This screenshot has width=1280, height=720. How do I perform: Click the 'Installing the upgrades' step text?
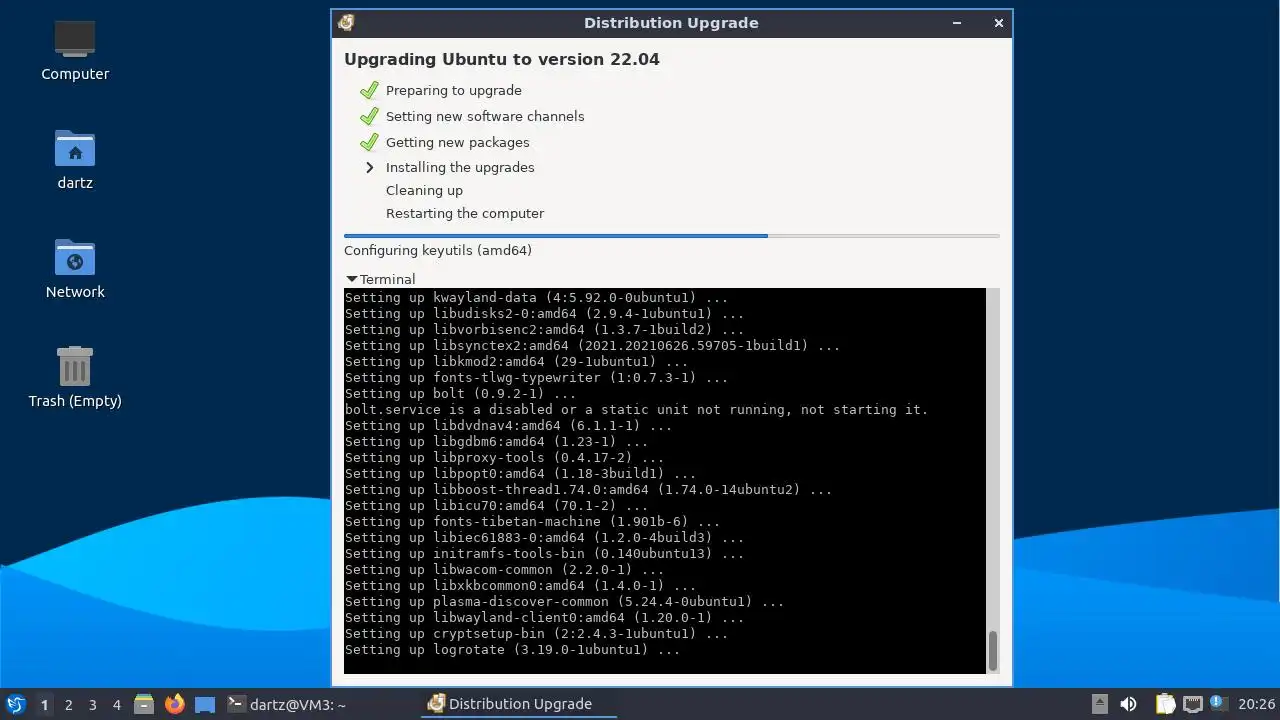click(x=460, y=167)
